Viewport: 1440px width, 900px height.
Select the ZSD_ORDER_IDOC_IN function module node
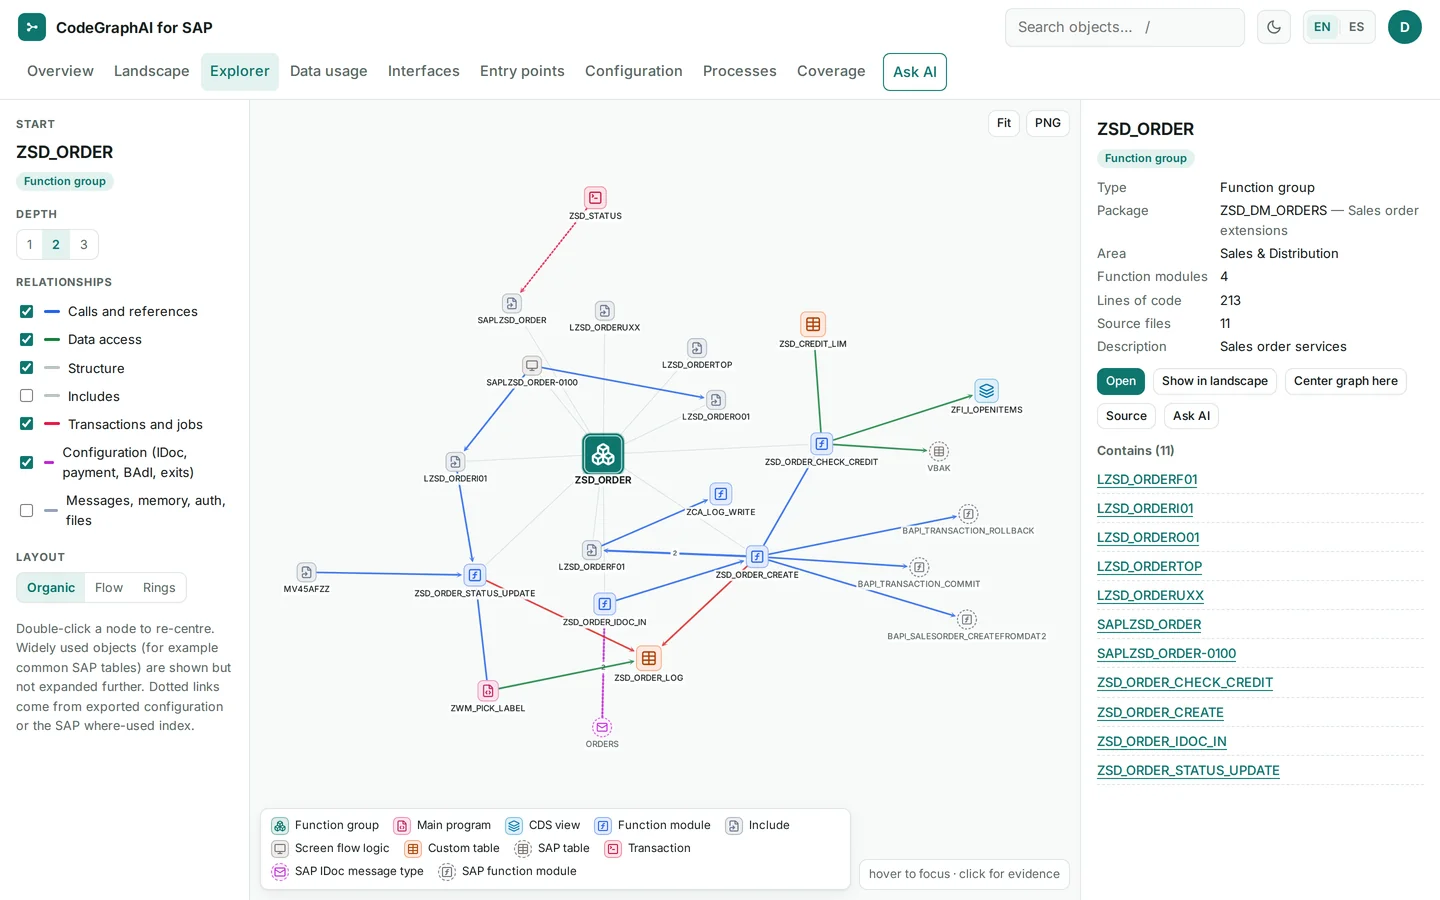(604, 604)
